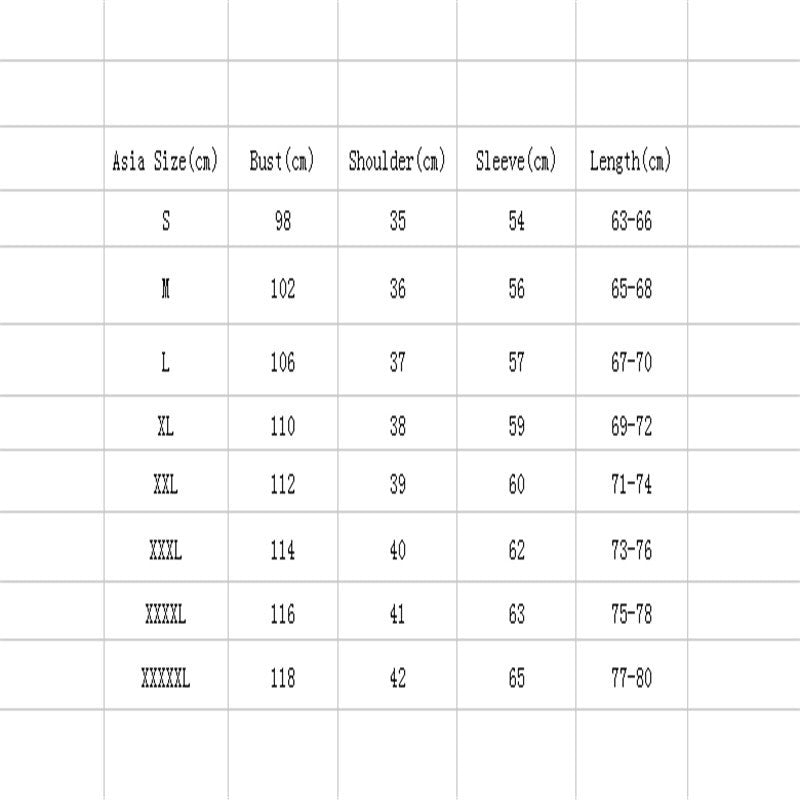Image resolution: width=800 pixels, height=800 pixels.
Task: Select the length 63-66 cell
Action: pyautogui.click(x=630, y=221)
